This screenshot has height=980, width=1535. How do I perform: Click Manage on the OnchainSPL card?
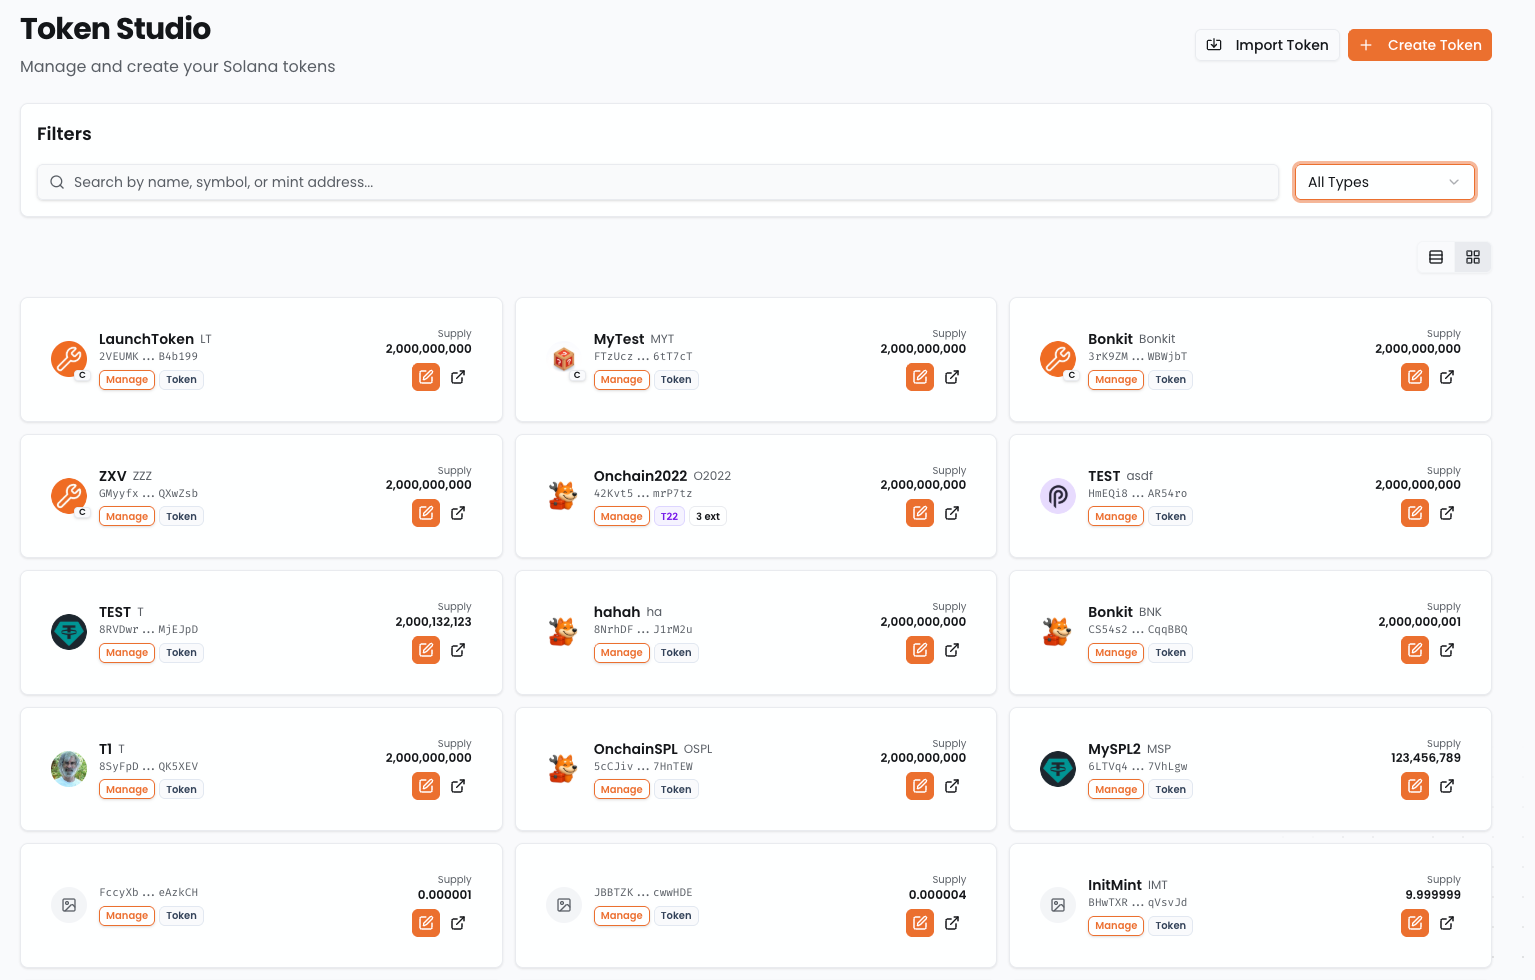(621, 790)
